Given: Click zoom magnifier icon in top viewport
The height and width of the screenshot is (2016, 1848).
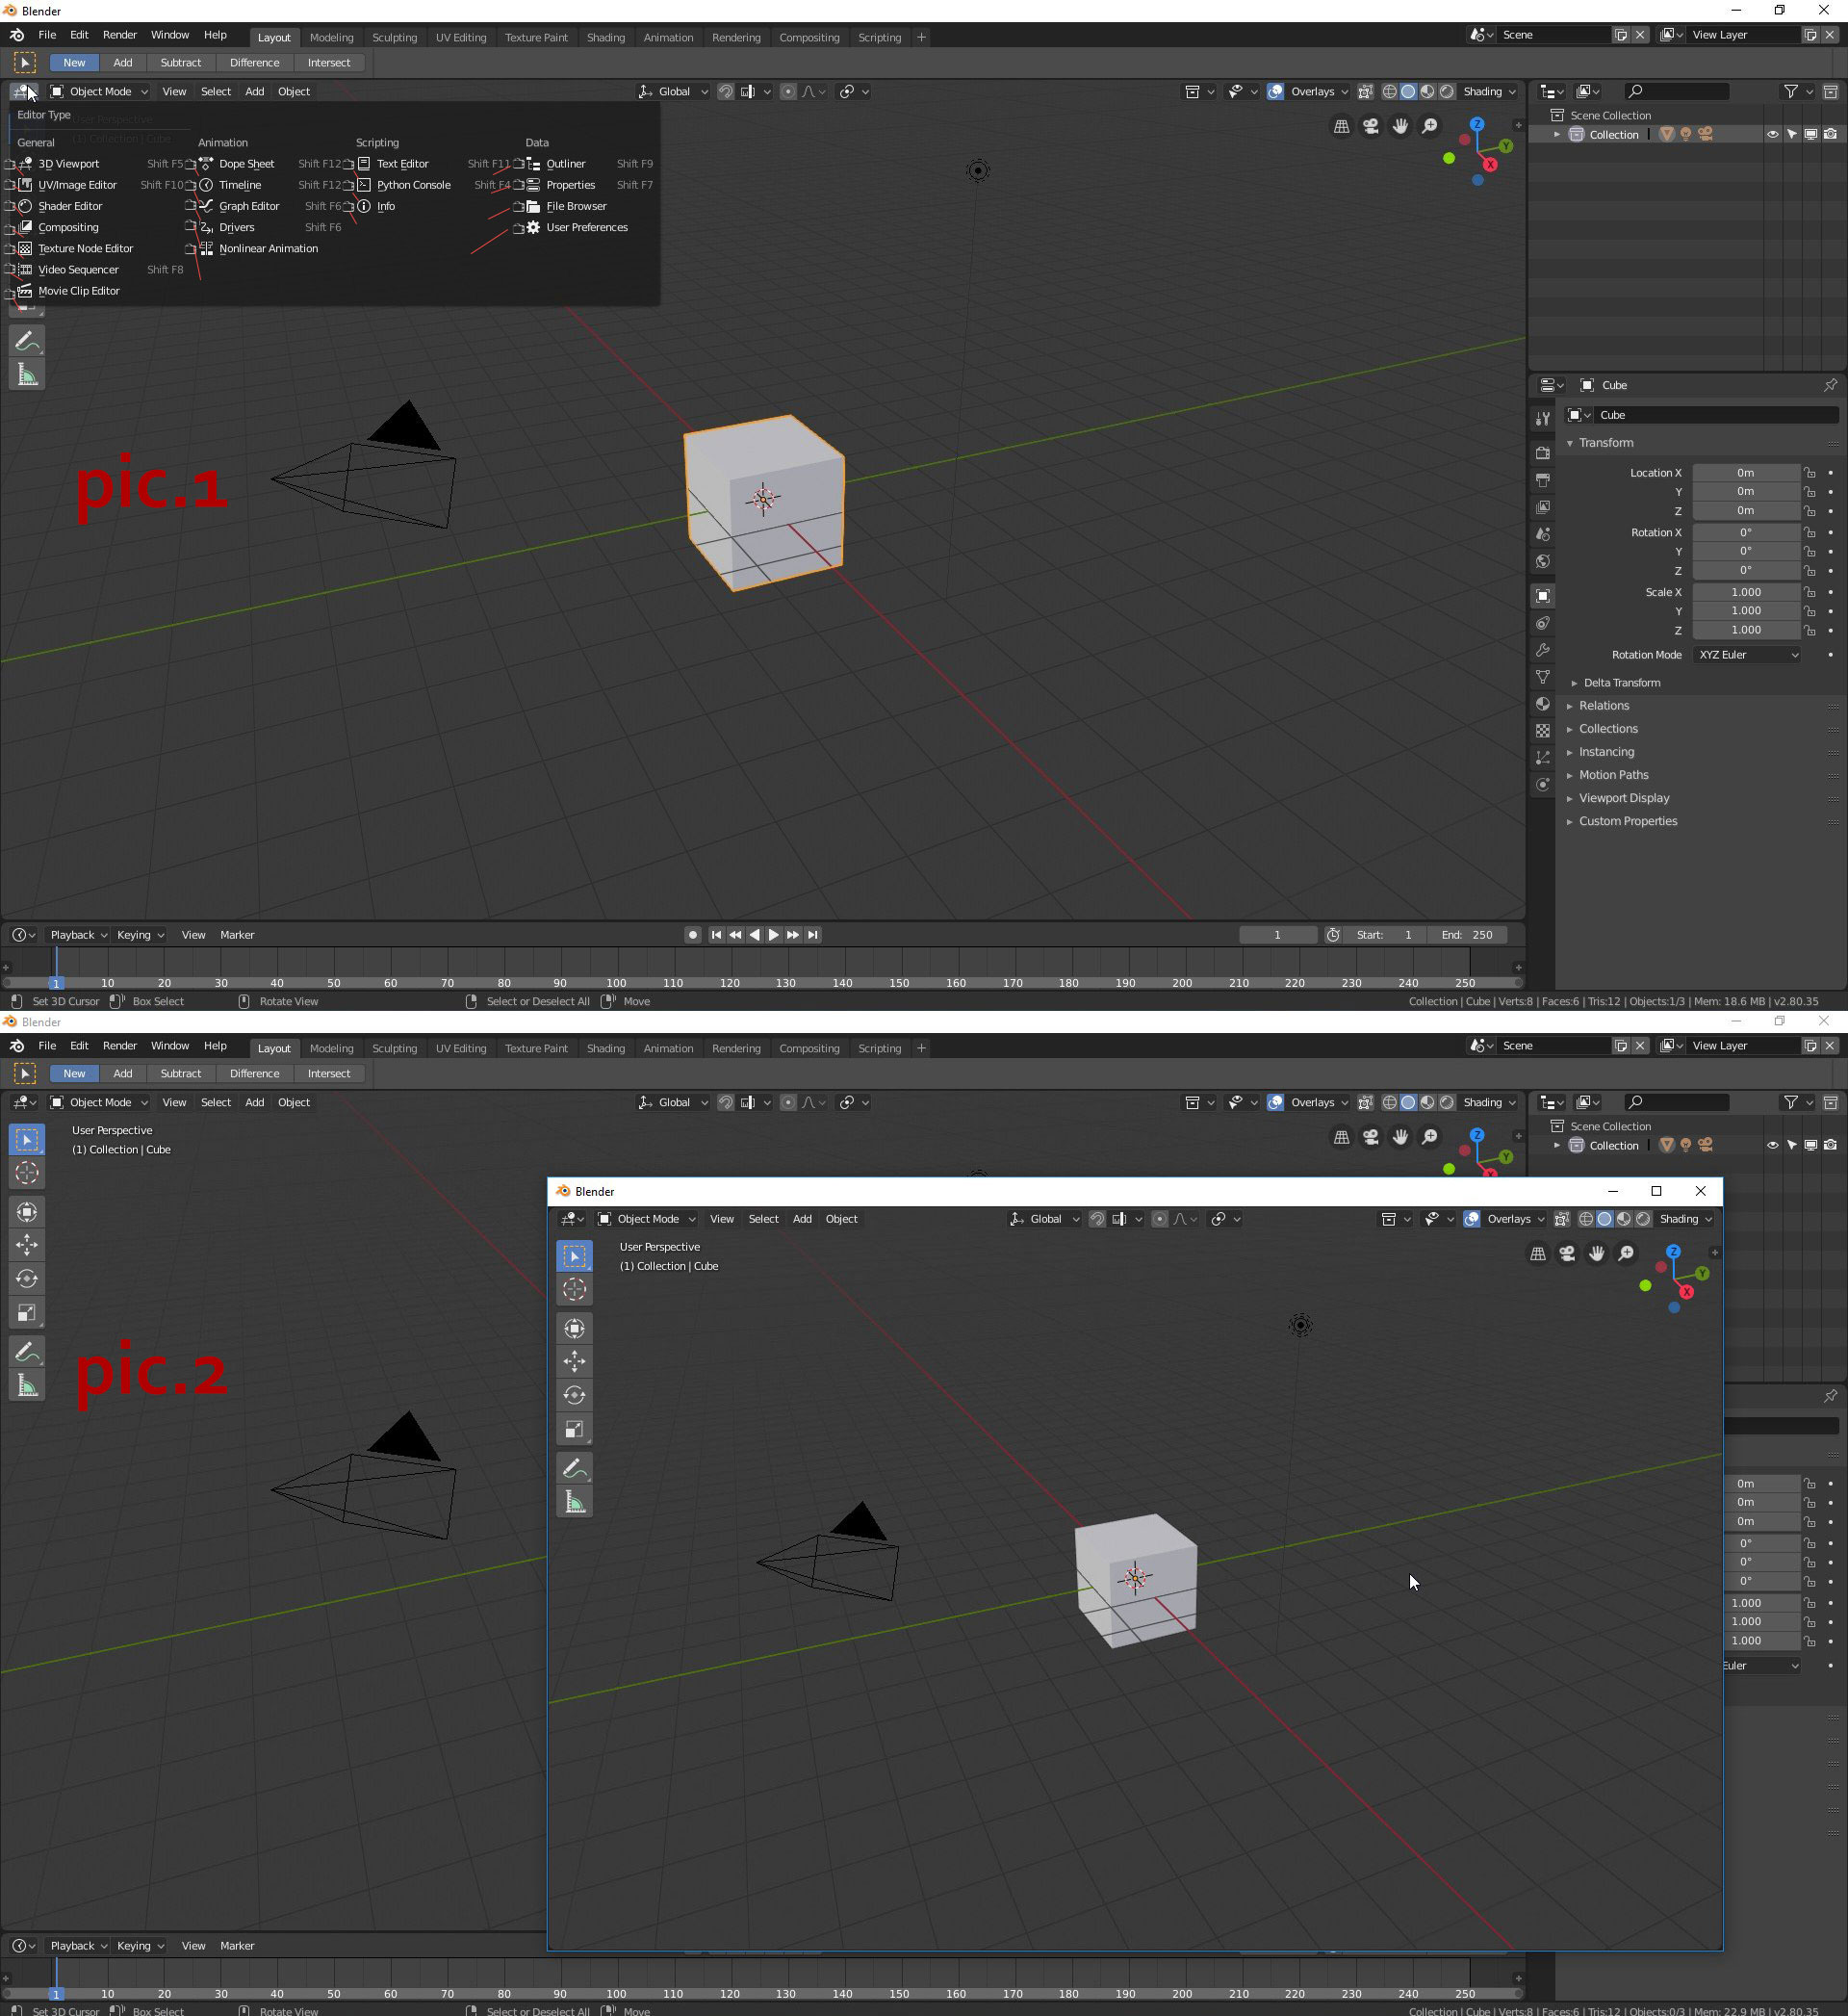Looking at the screenshot, I should click(x=1429, y=126).
